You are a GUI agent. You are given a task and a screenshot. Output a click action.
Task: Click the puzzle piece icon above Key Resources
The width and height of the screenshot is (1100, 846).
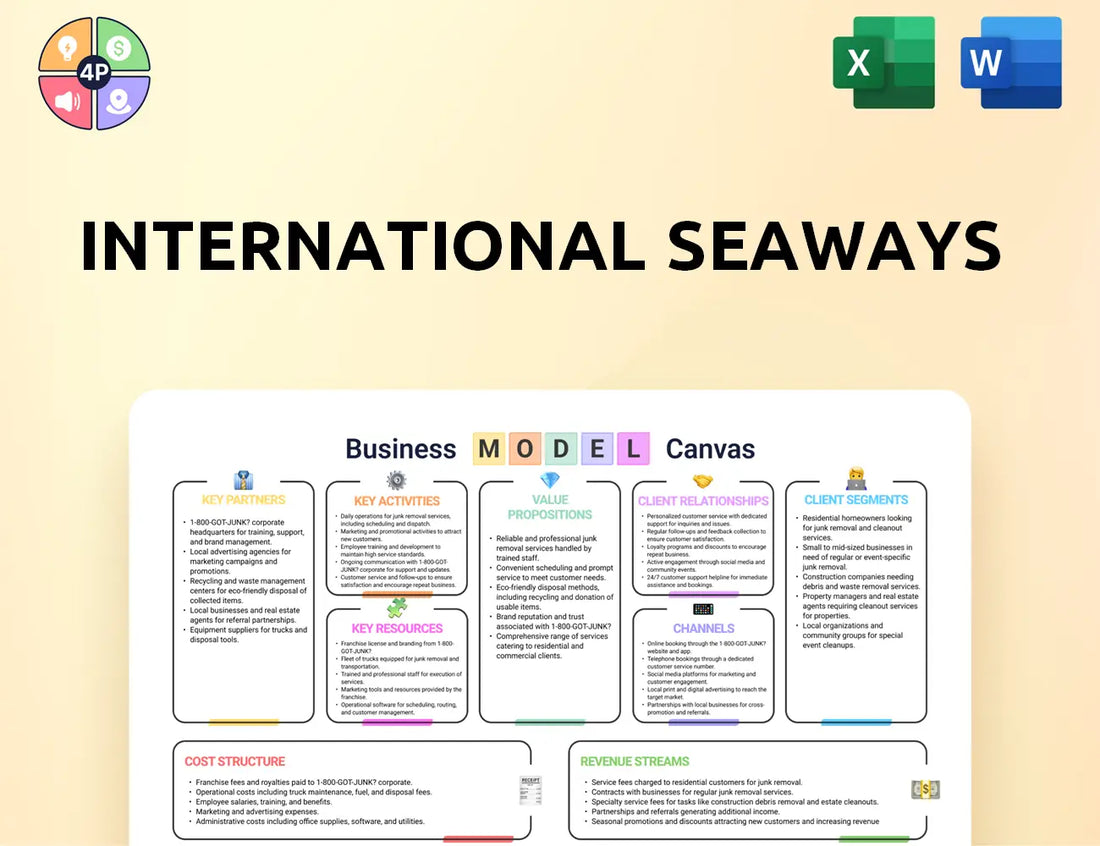(396, 607)
